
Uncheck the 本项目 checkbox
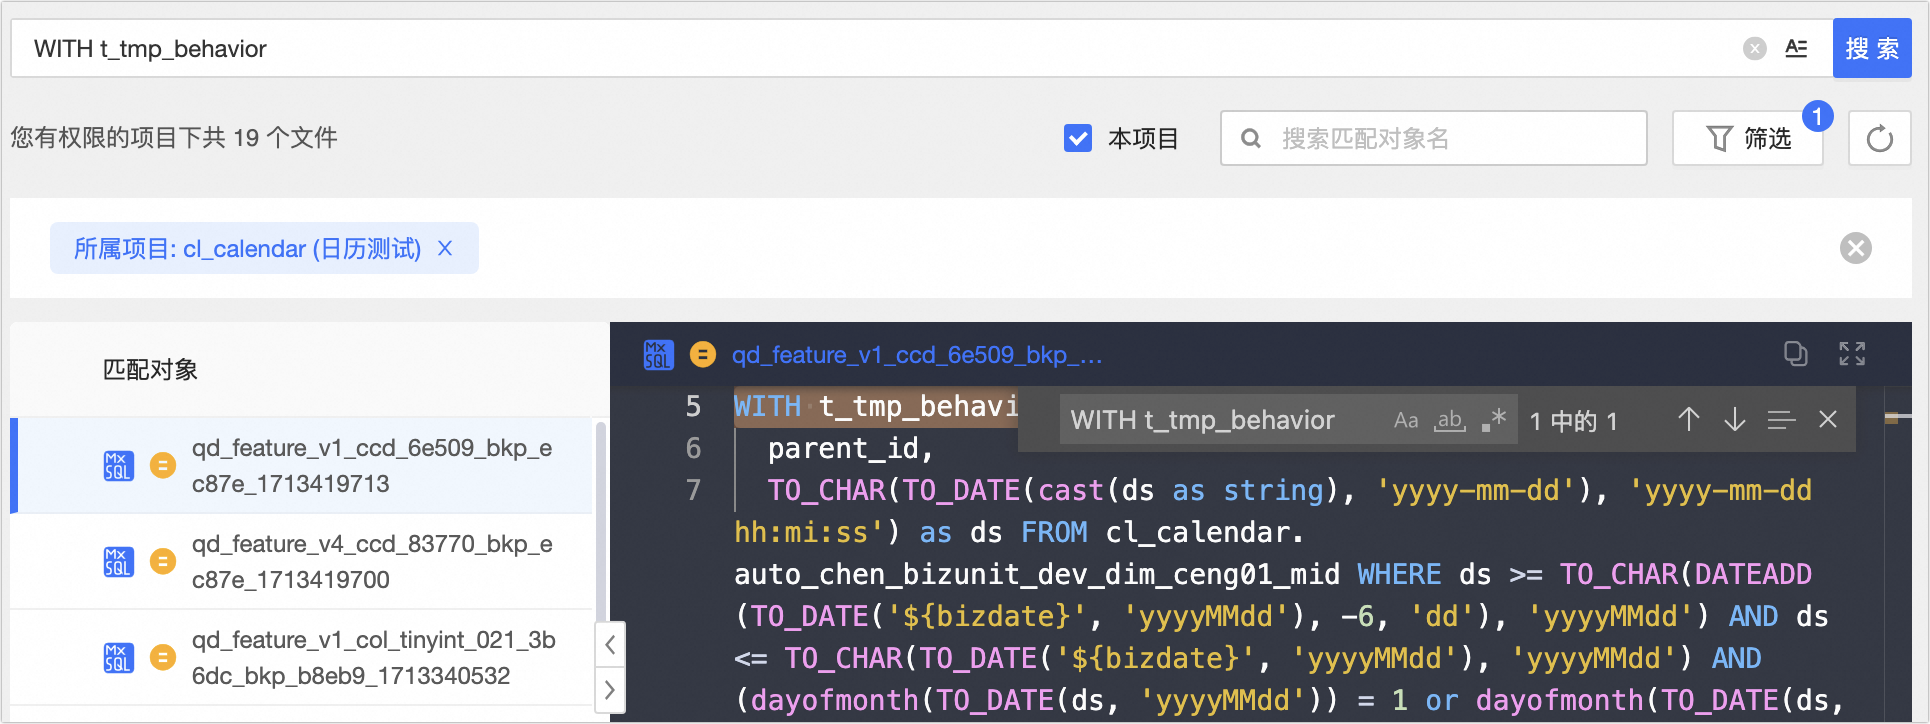1078,138
